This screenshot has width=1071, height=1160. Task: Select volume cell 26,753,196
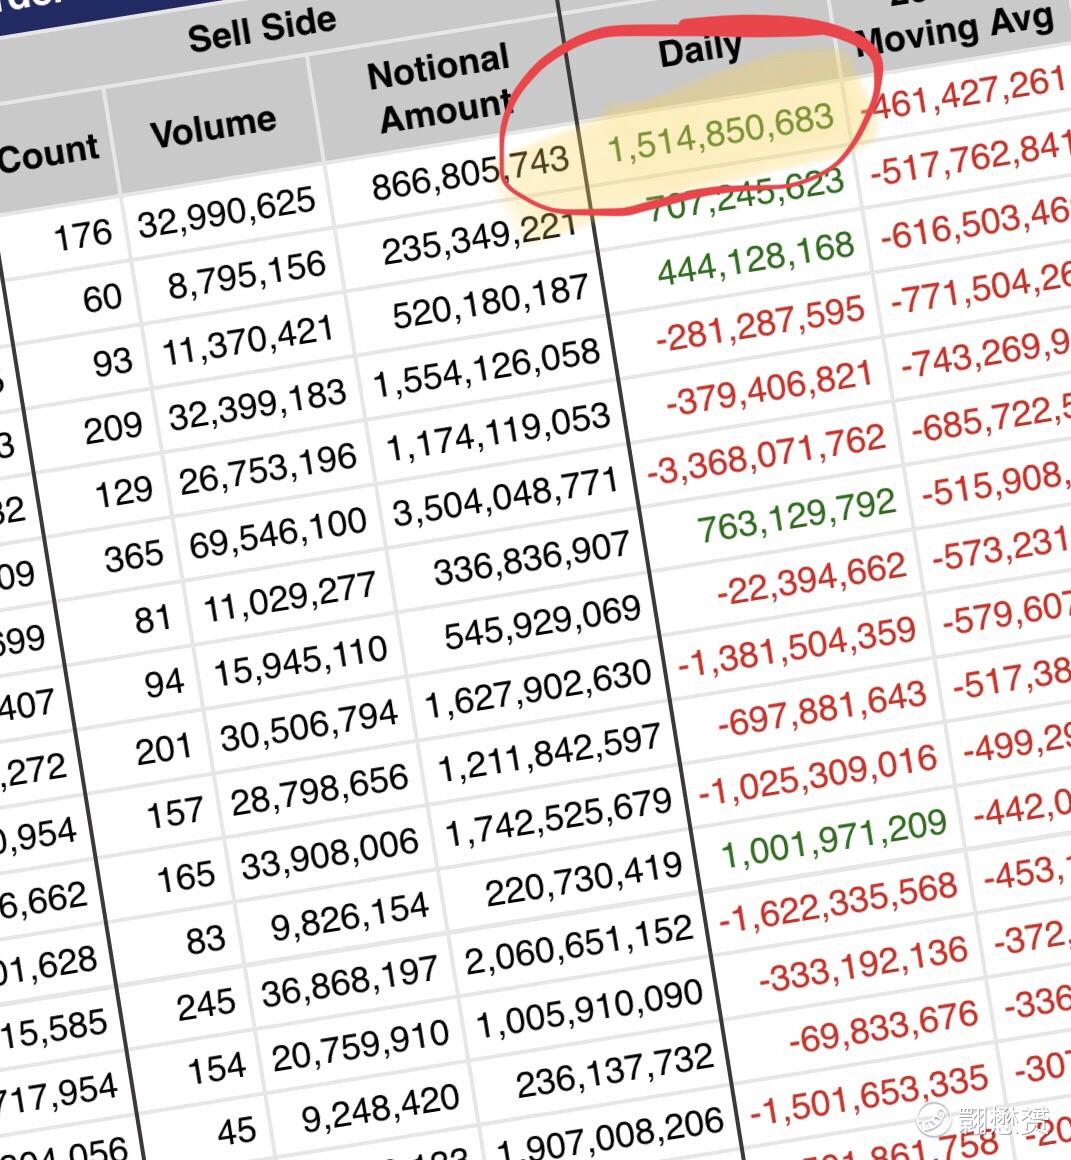coord(268,470)
